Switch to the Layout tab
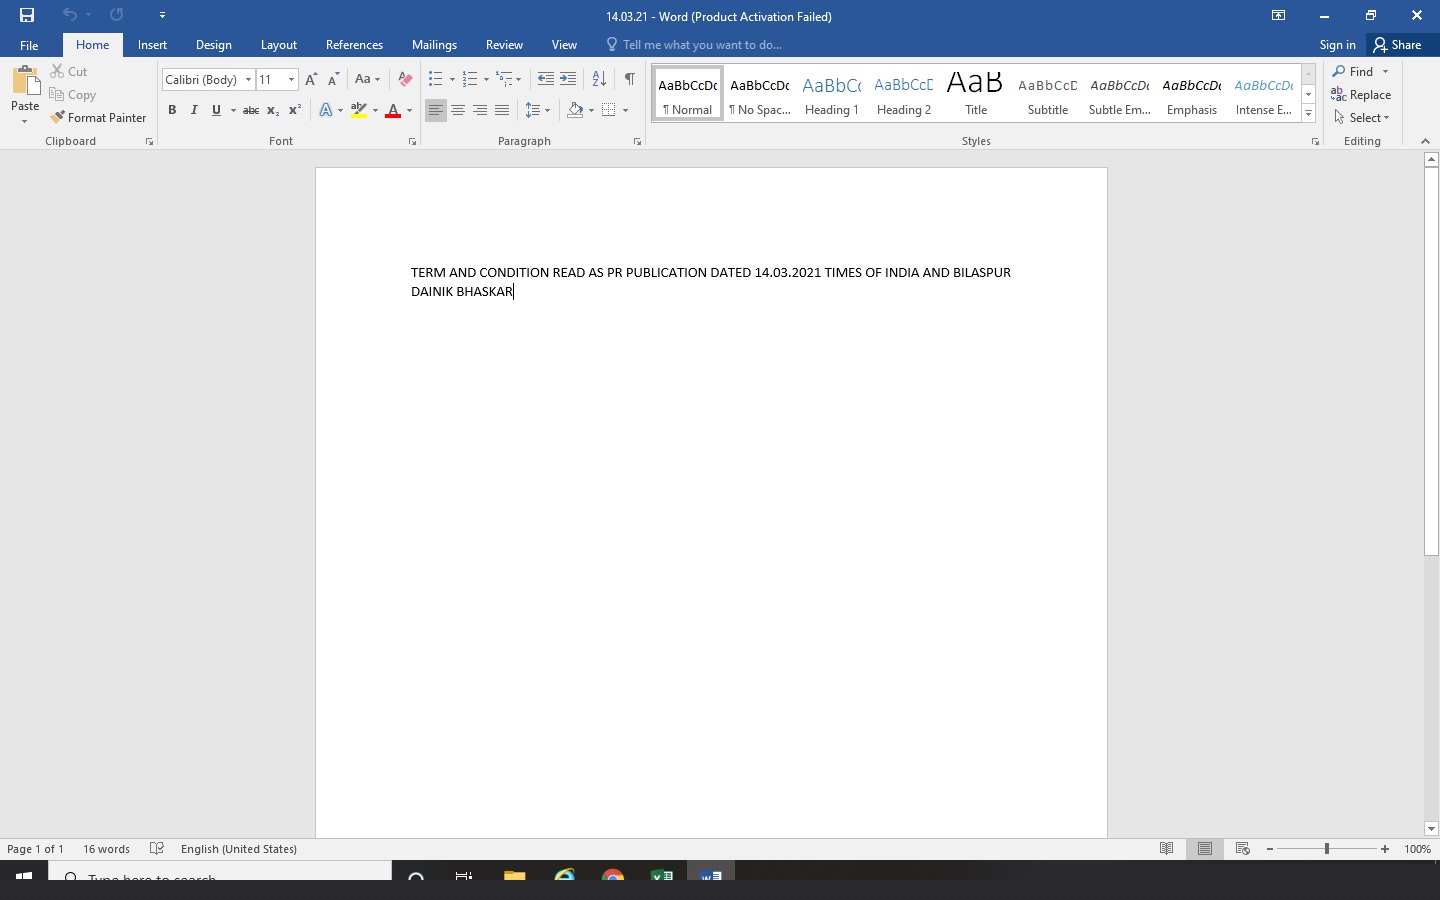 pos(279,45)
